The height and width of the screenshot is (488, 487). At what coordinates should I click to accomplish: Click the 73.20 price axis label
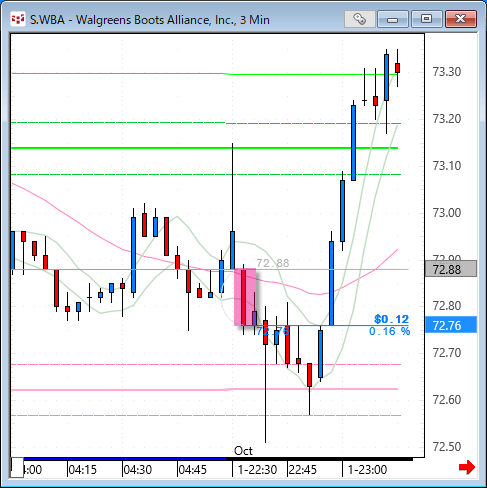447,119
